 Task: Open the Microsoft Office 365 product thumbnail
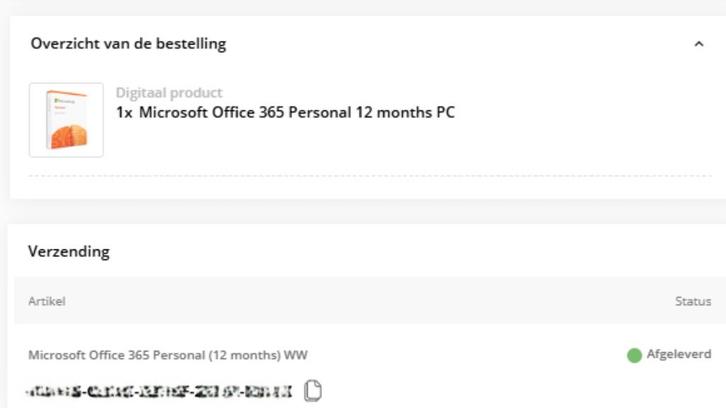(66, 120)
